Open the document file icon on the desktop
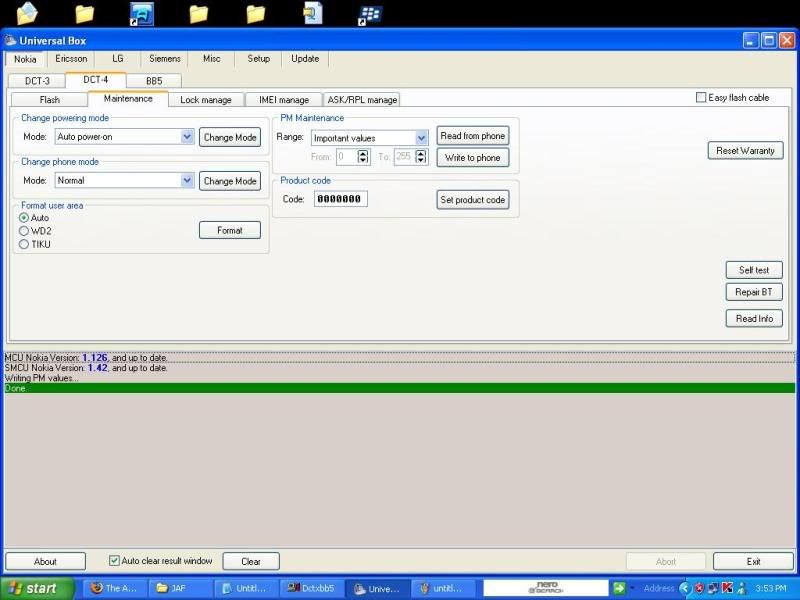800x600 pixels. coord(312,13)
